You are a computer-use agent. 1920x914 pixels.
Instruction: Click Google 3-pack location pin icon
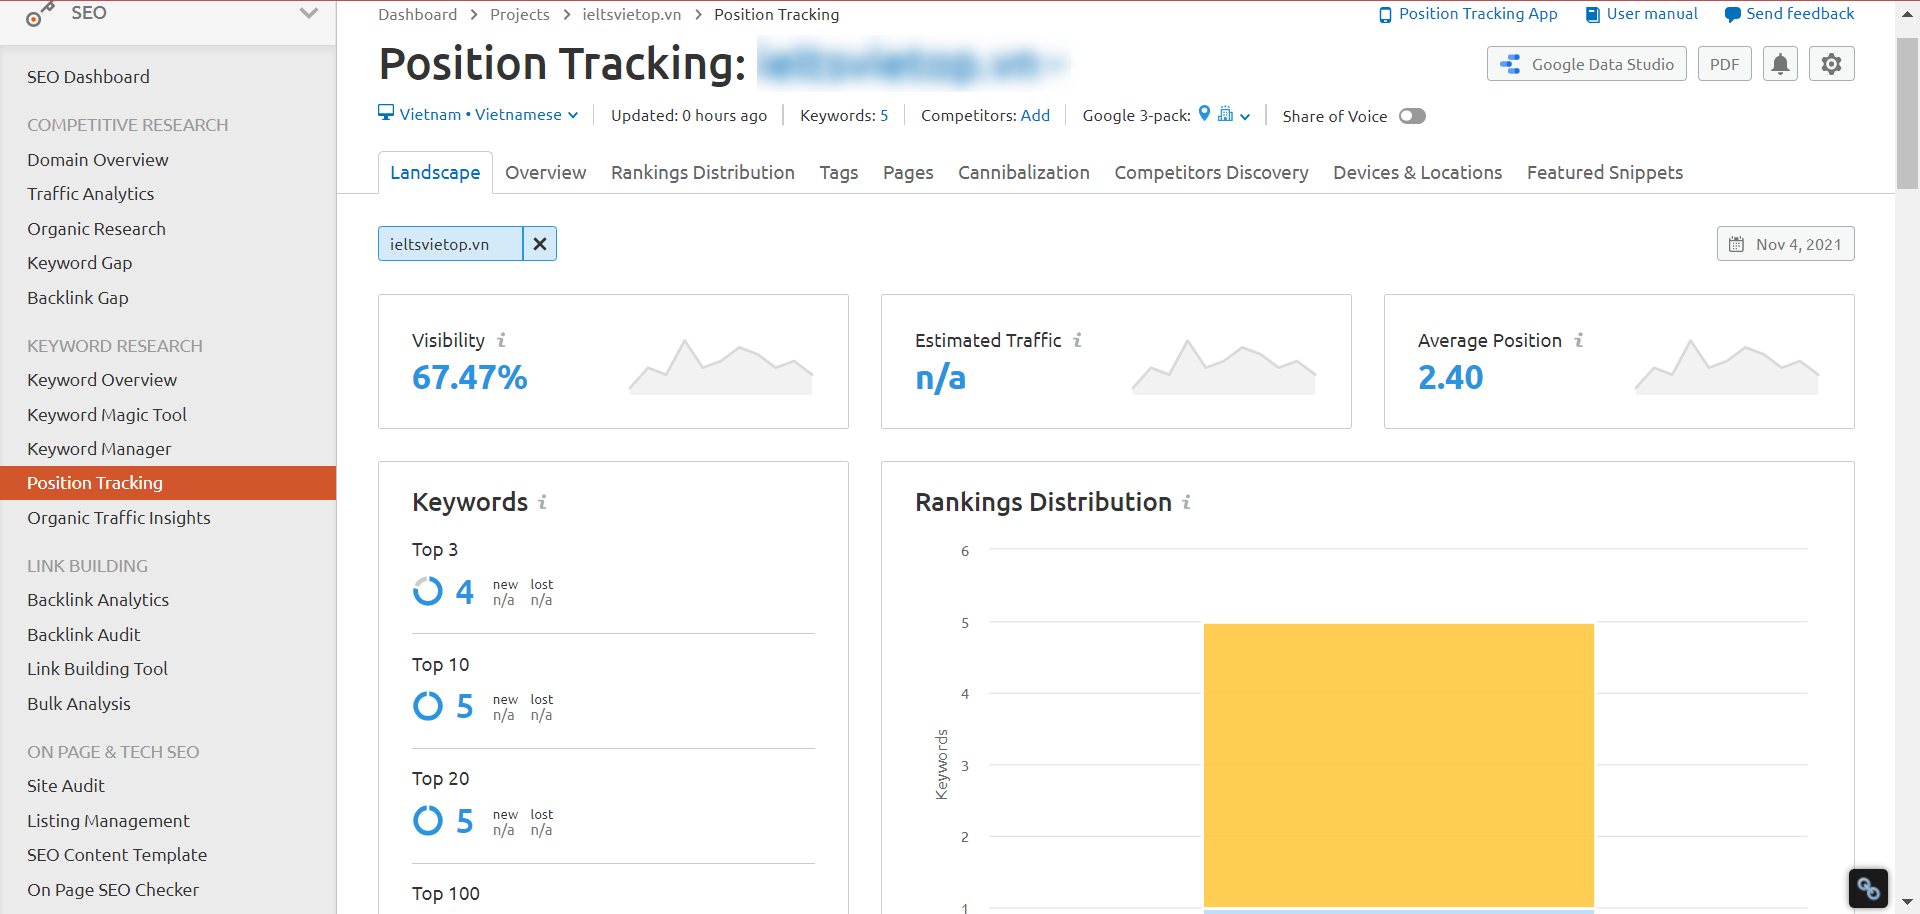1204,114
